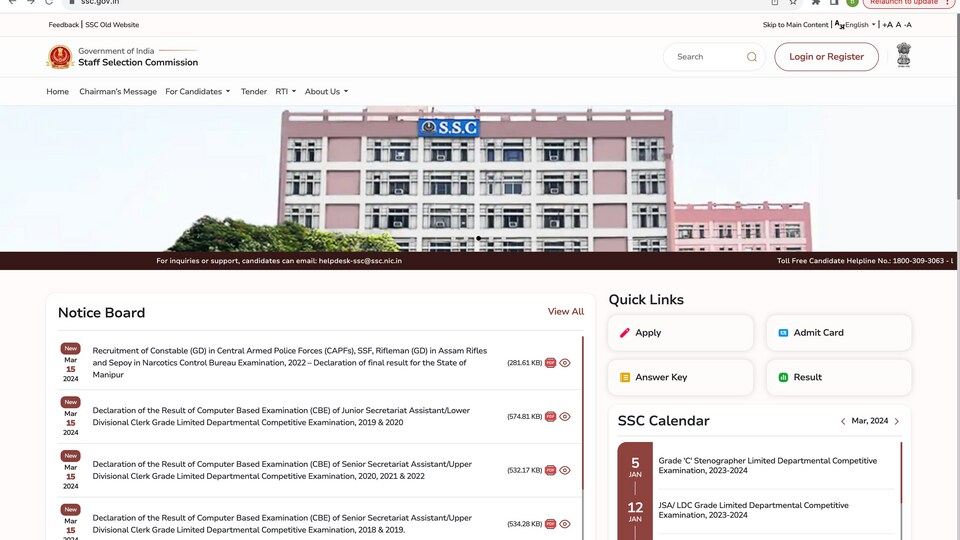Viewport: 960px width, 540px height.
Task: Reload the page in browser
Action: (49, 2)
